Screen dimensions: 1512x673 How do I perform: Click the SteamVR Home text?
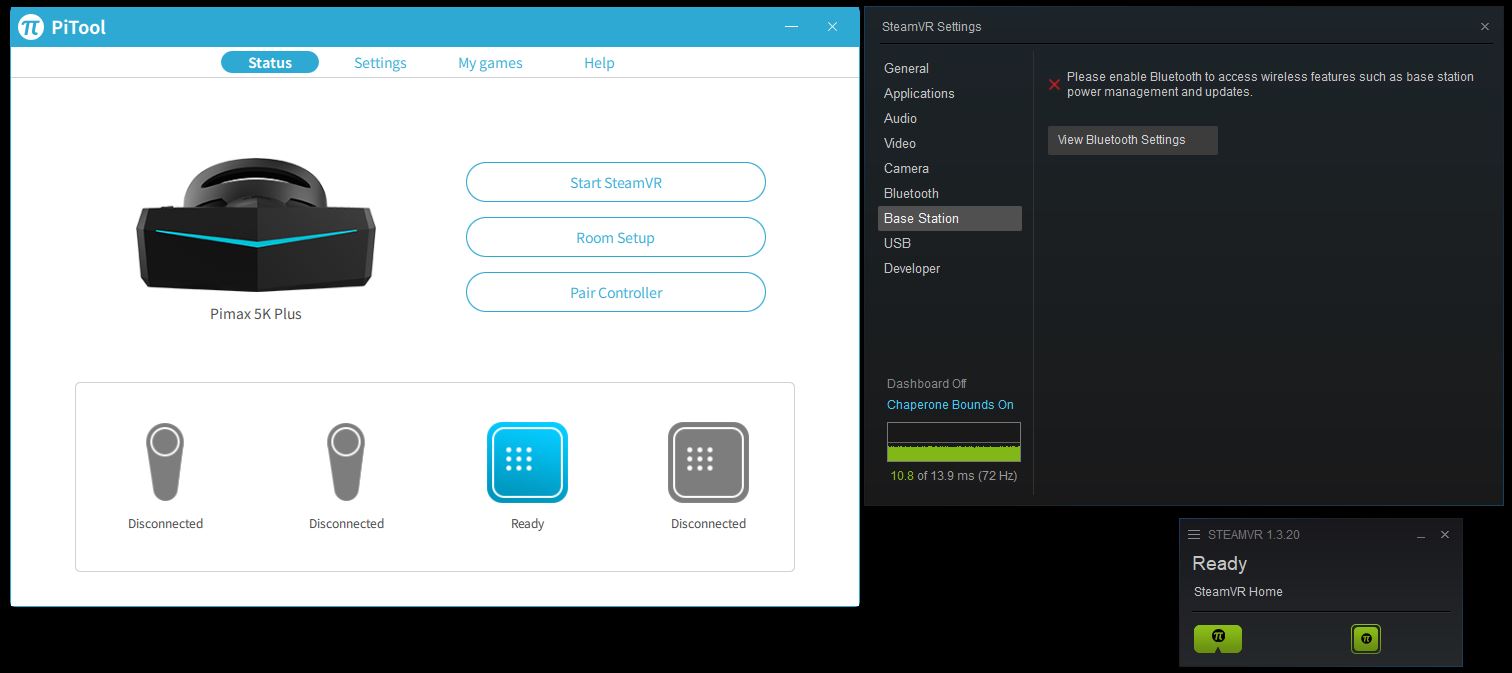point(1238,592)
